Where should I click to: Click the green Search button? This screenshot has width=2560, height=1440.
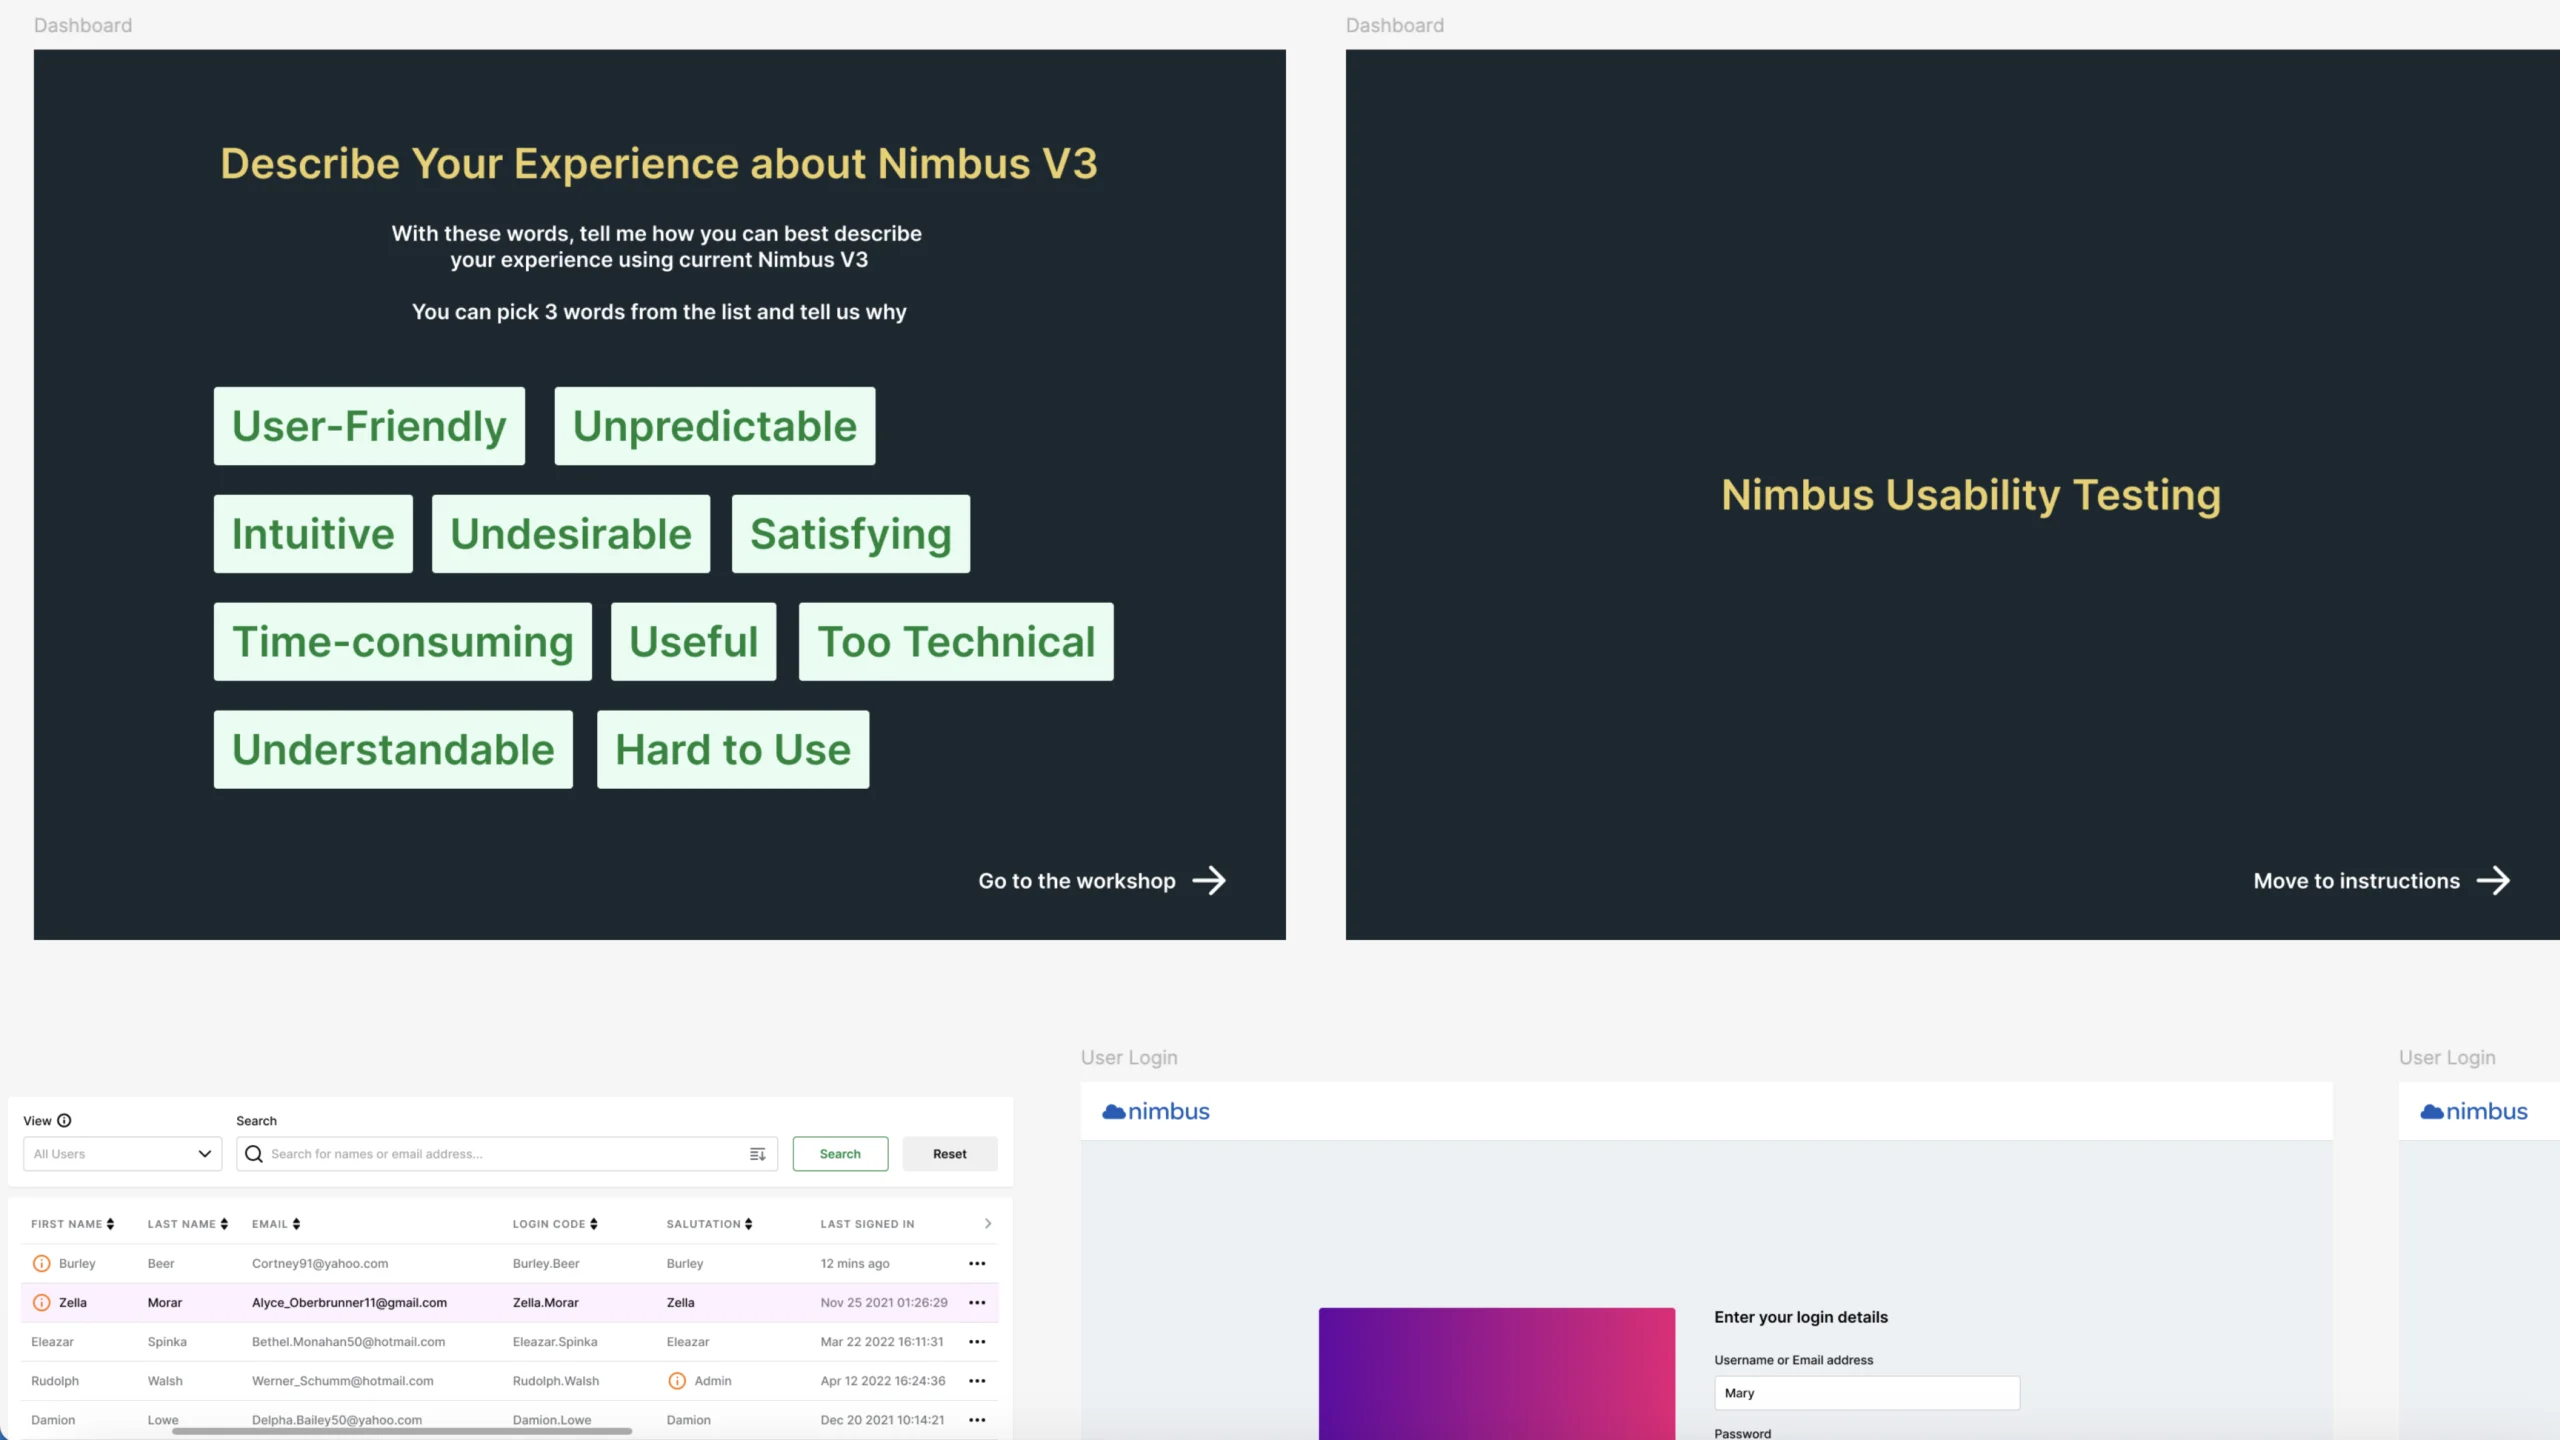click(840, 1154)
